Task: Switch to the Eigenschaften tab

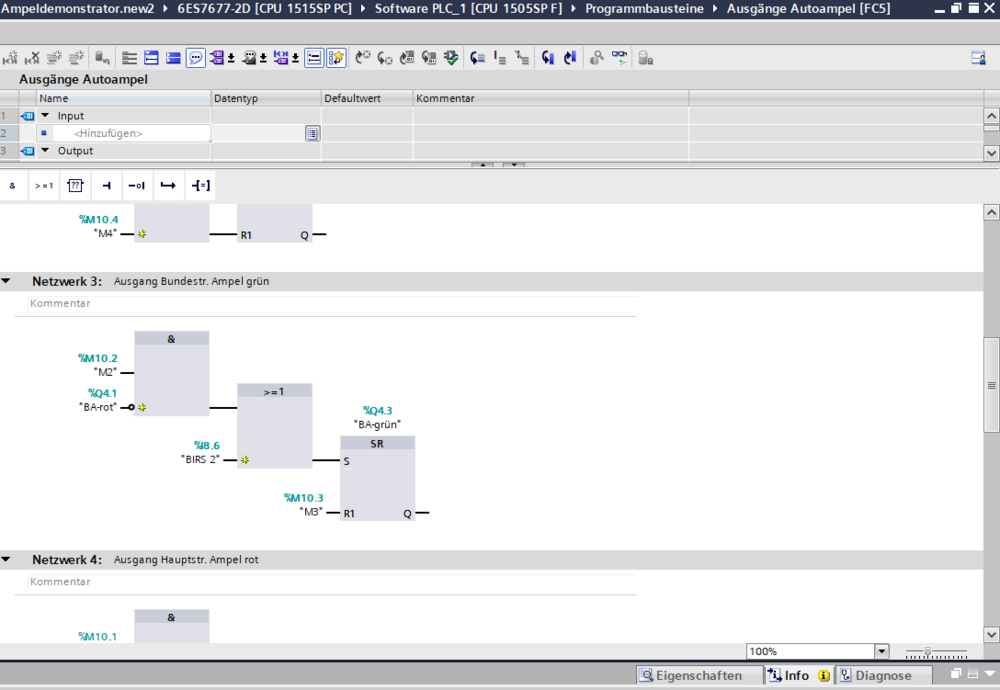Action: click(x=697, y=675)
